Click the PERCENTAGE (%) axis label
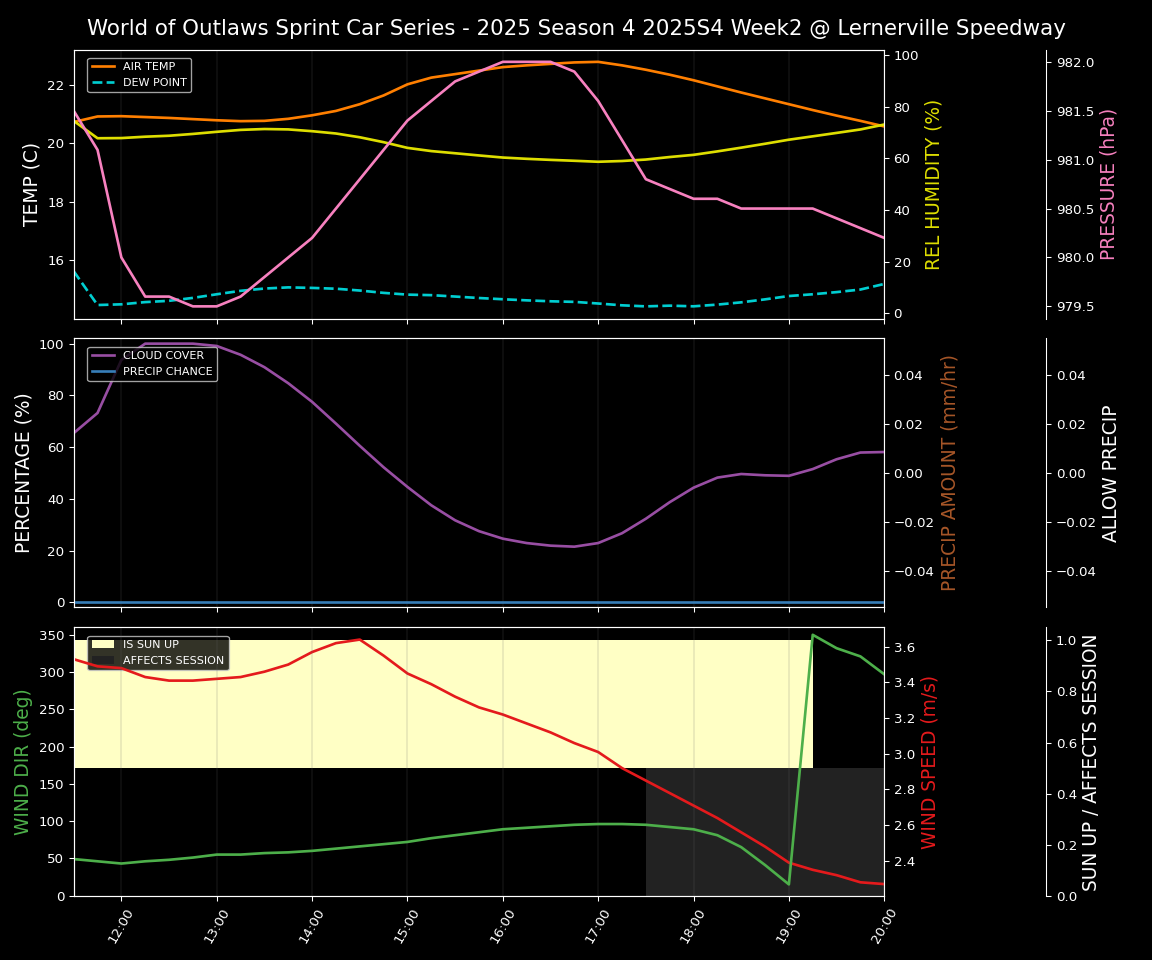The image size is (1152, 960). point(24,472)
